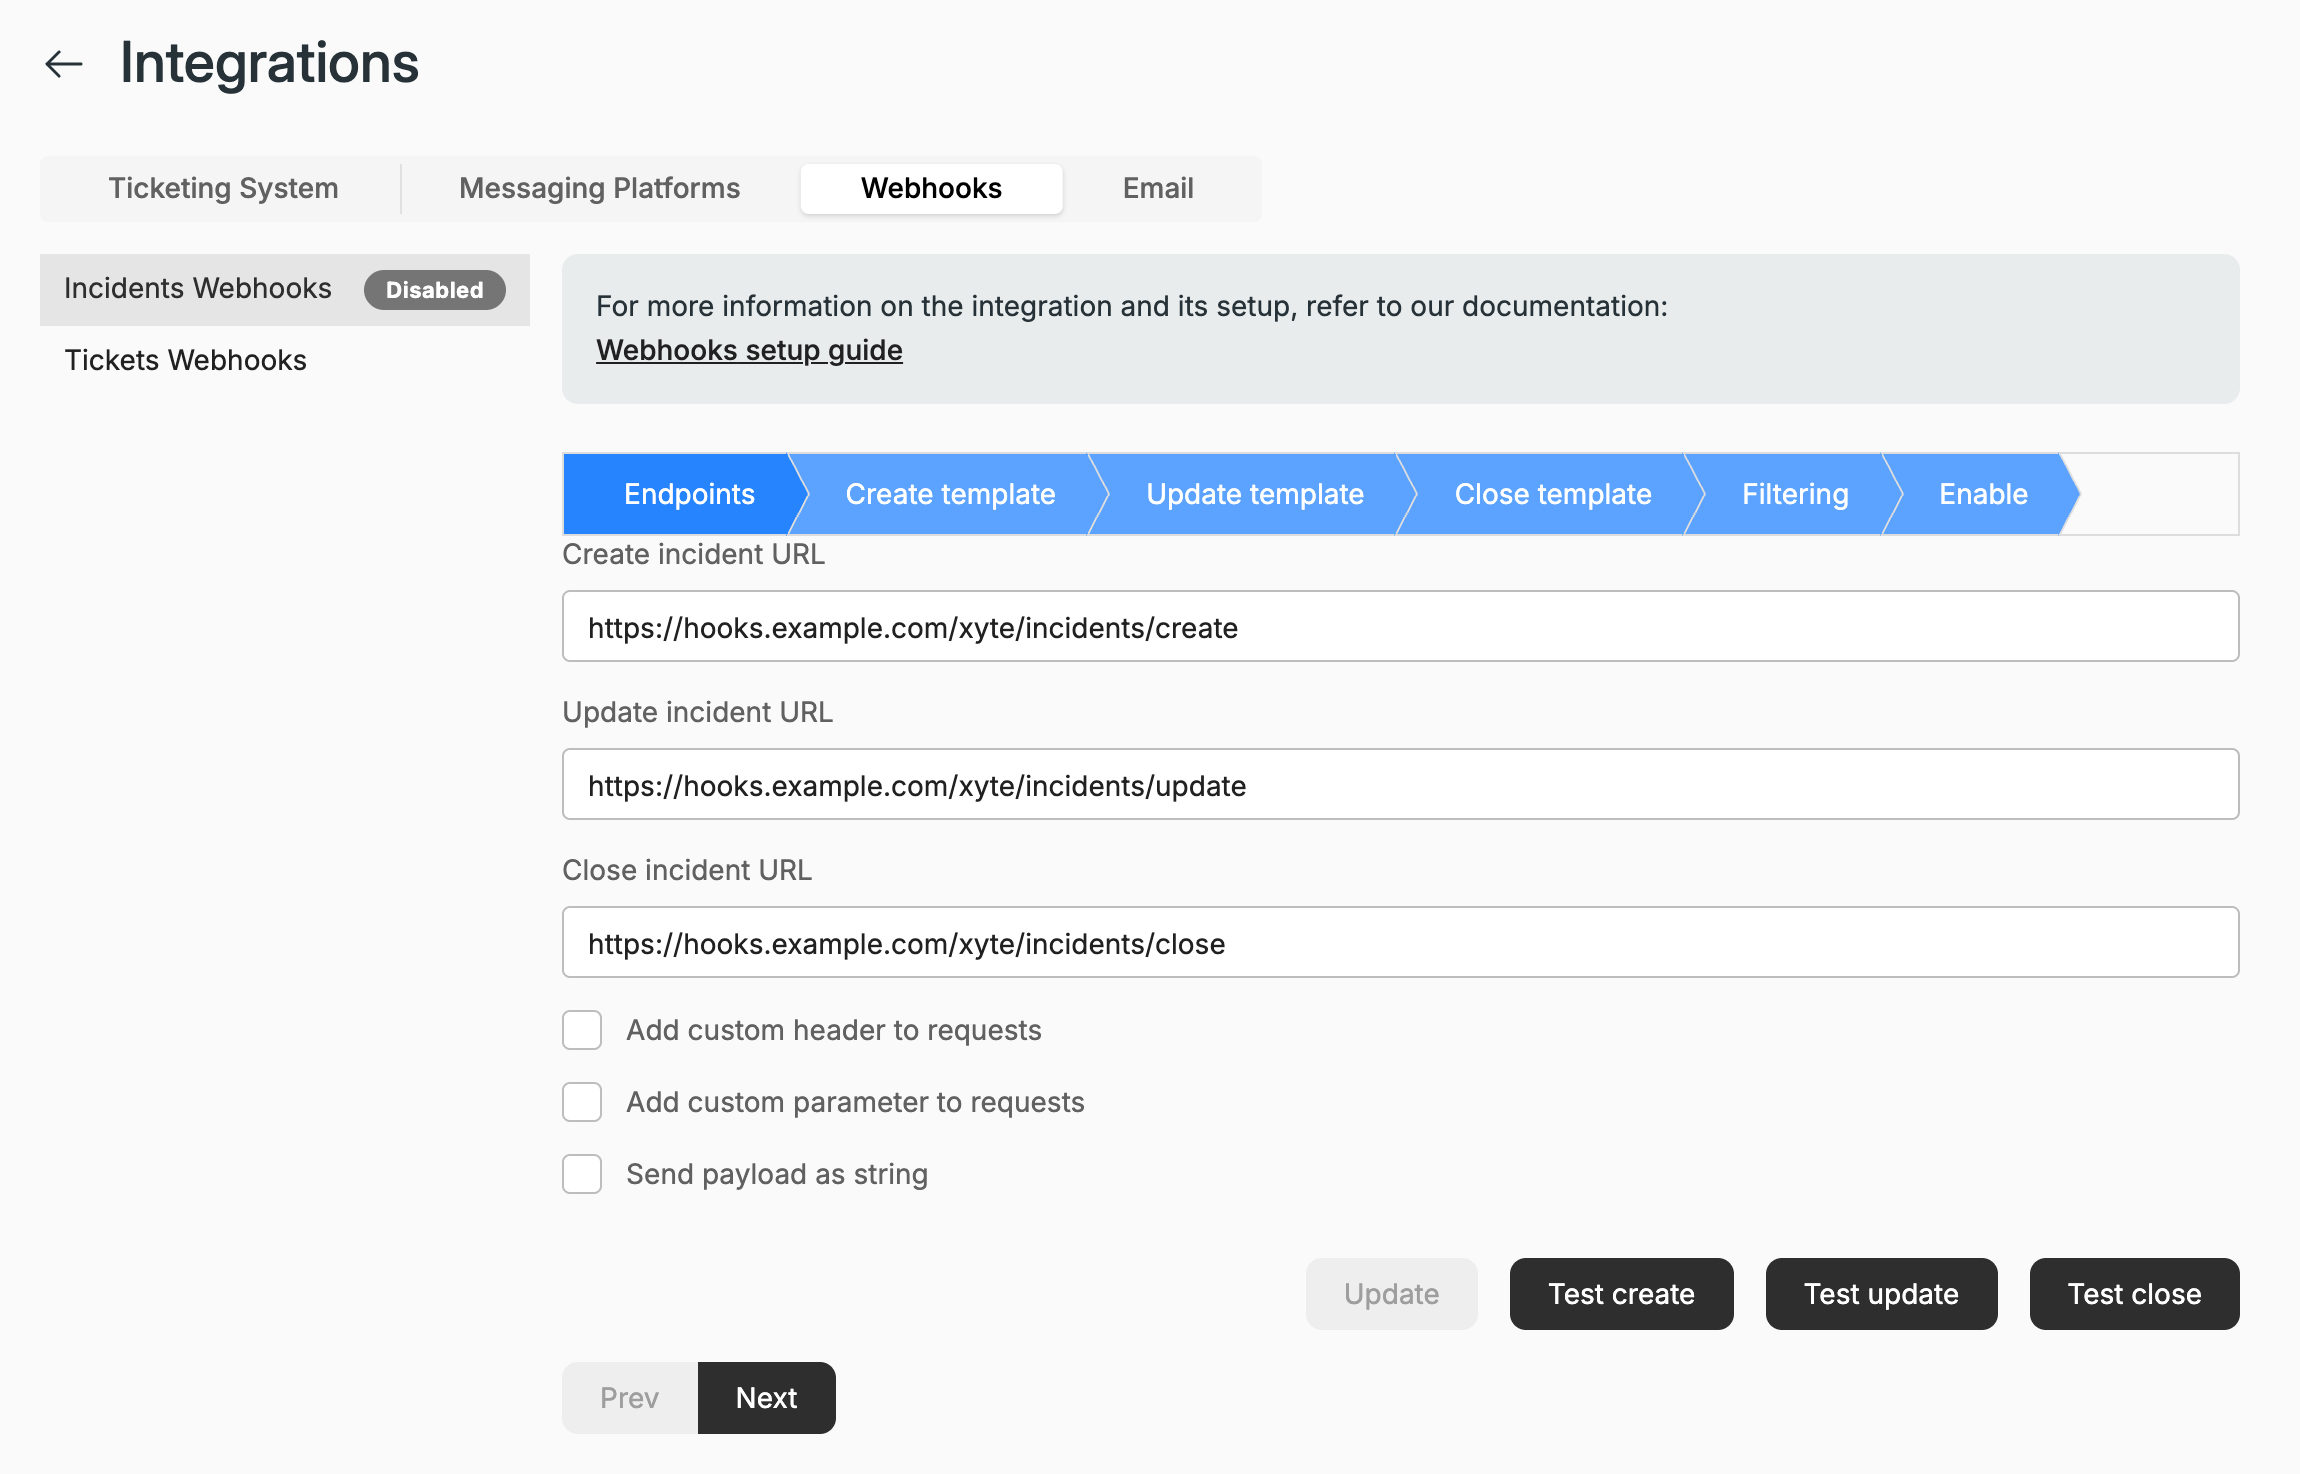This screenshot has height=1474, width=2300.
Task: Open the Close template step
Action: 1552,494
